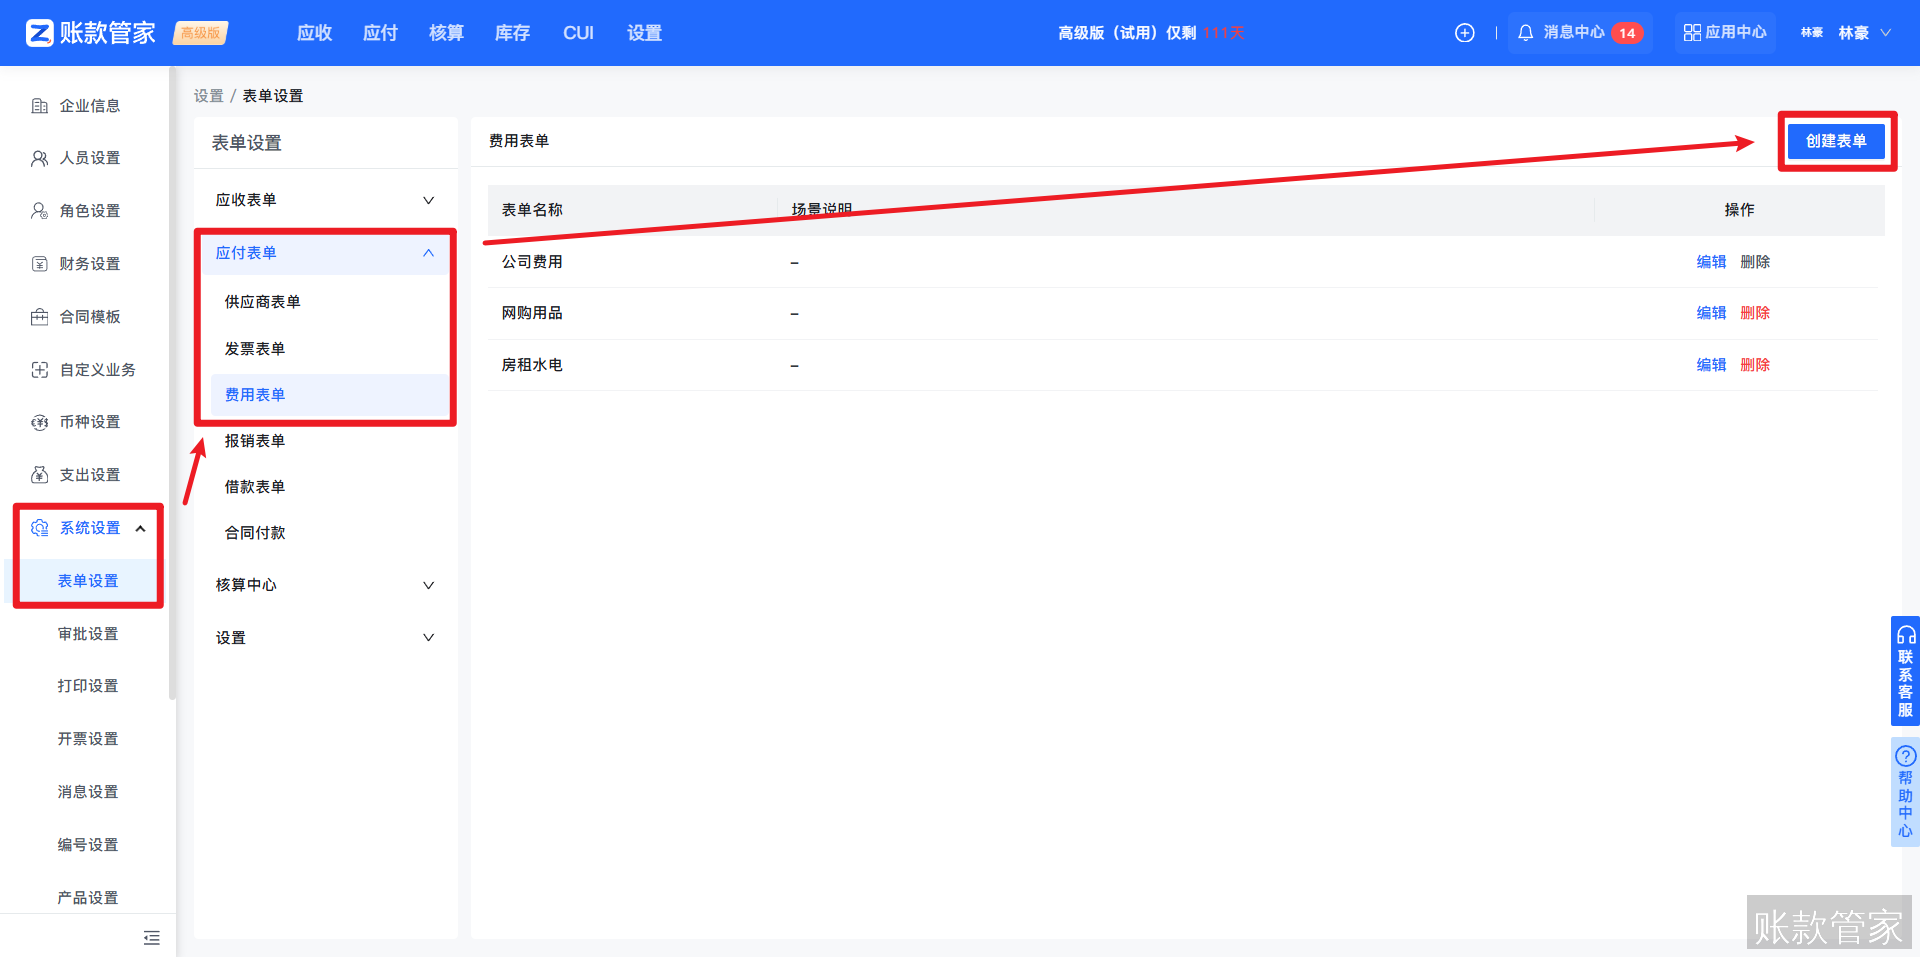Open the 核算 top menu
Image resolution: width=1920 pixels, height=957 pixels.
[x=446, y=33]
